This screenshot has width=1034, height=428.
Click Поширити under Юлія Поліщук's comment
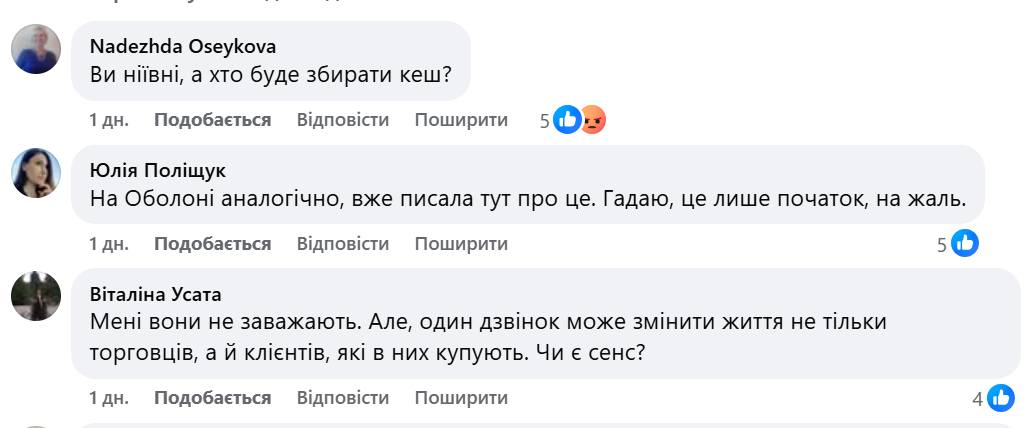pos(461,244)
